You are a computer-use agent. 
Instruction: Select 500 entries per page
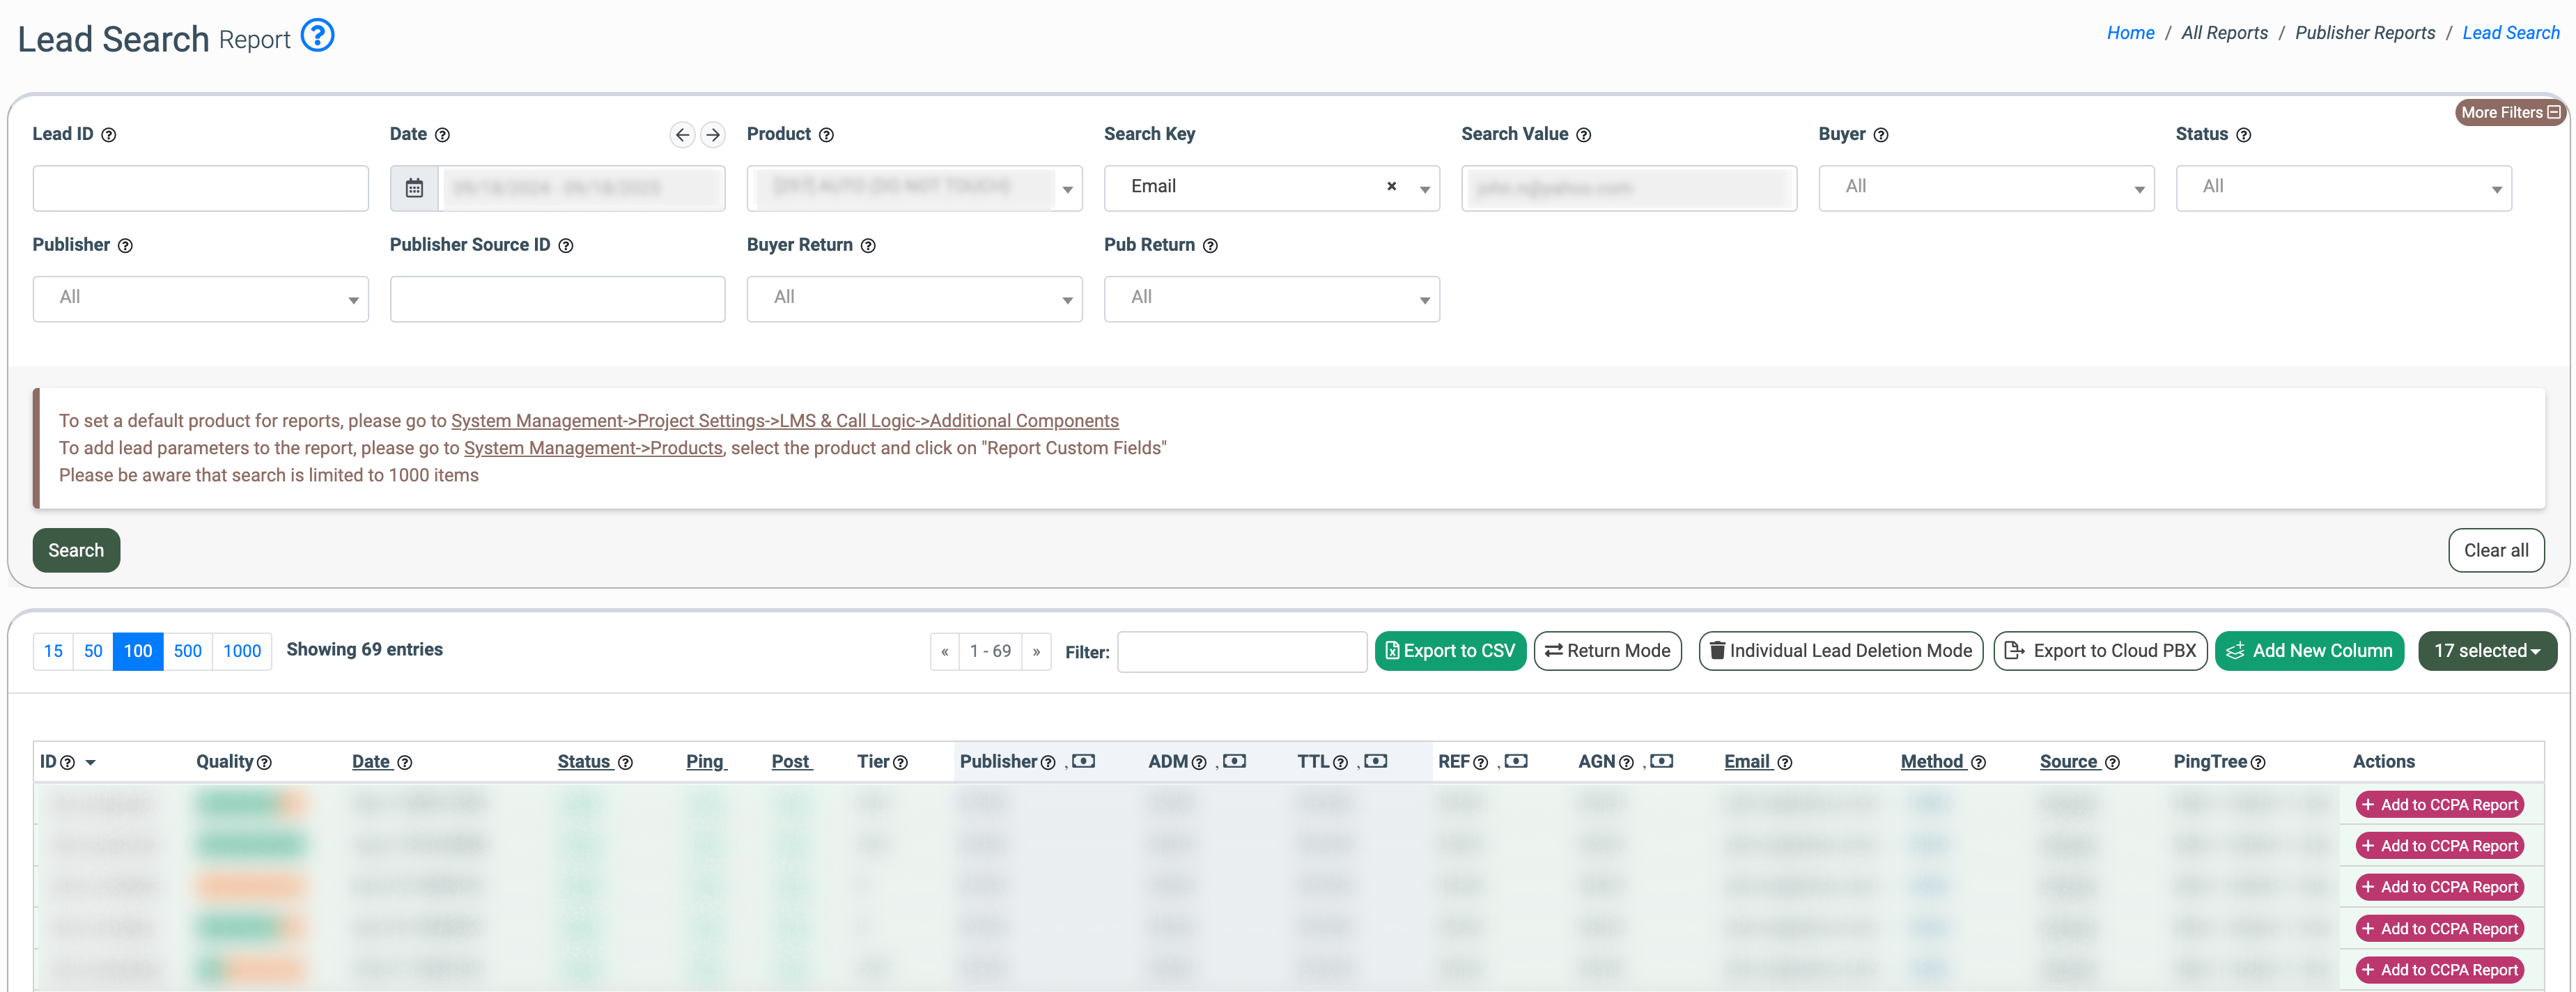[x=187, y=651]
